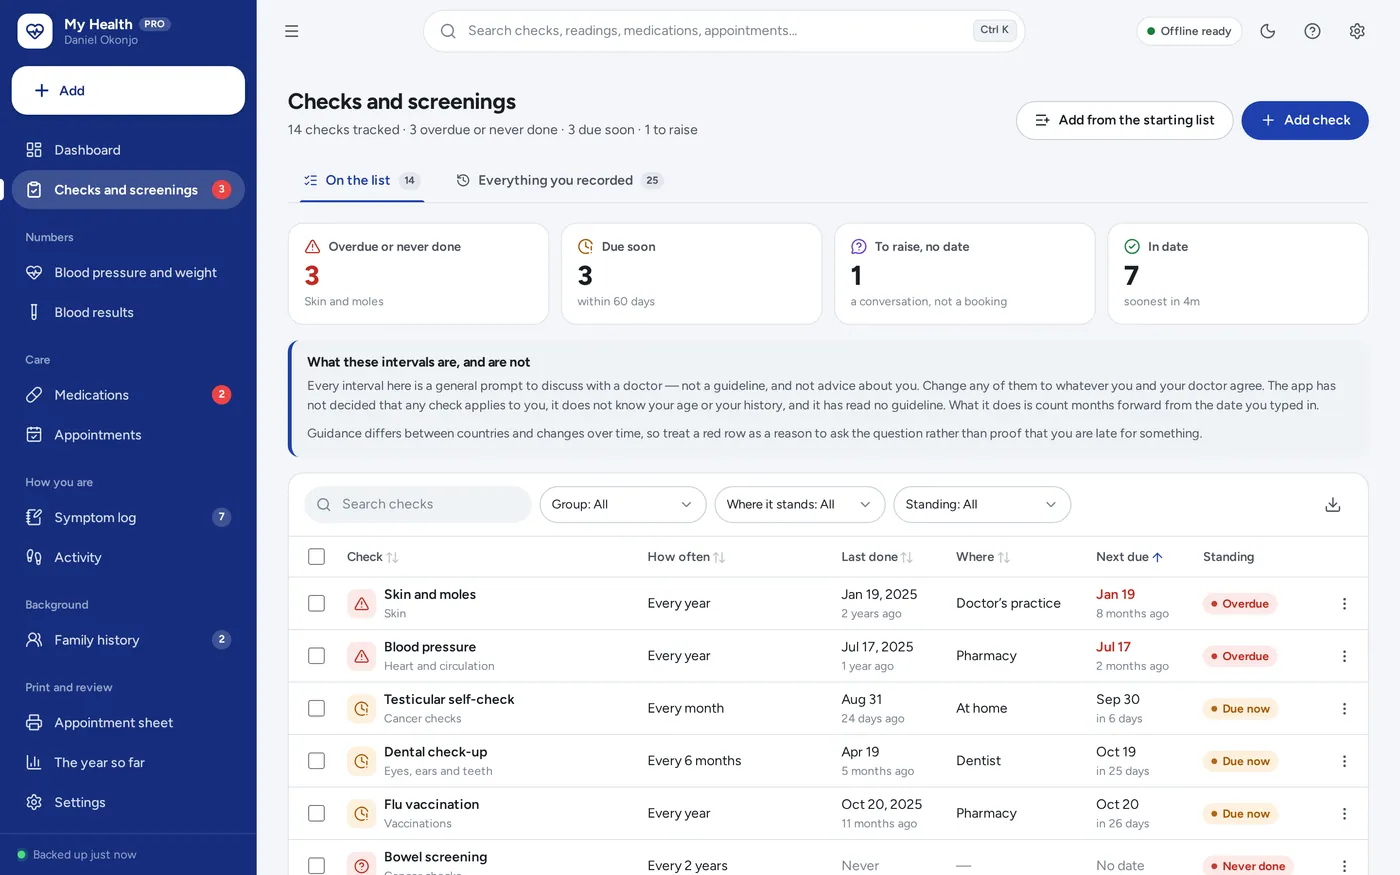Sort by the Last done column
This screenshot has width=1400, height=875.
[877, 557]
